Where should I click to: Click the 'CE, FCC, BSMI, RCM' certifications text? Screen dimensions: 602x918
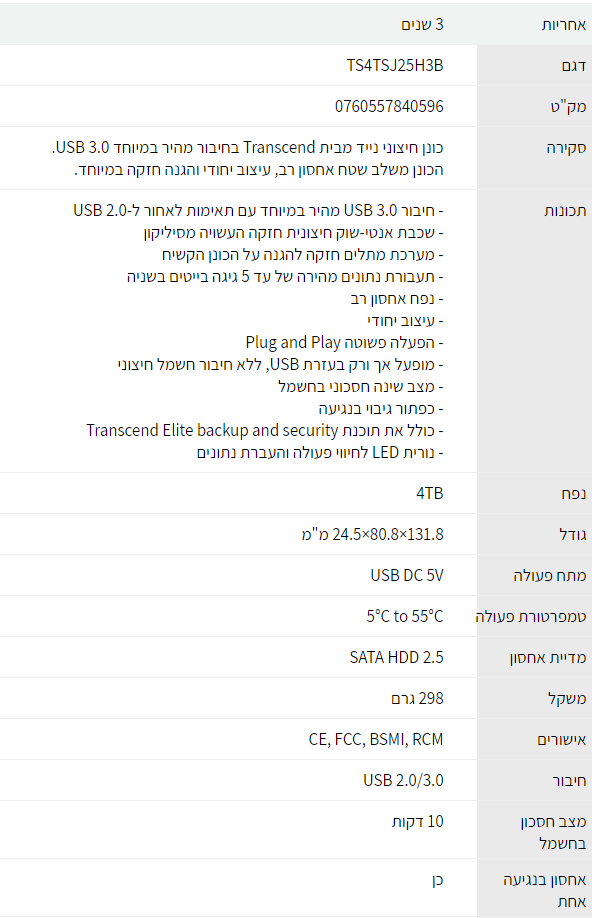pyautogui.click(x=376, y=739)
